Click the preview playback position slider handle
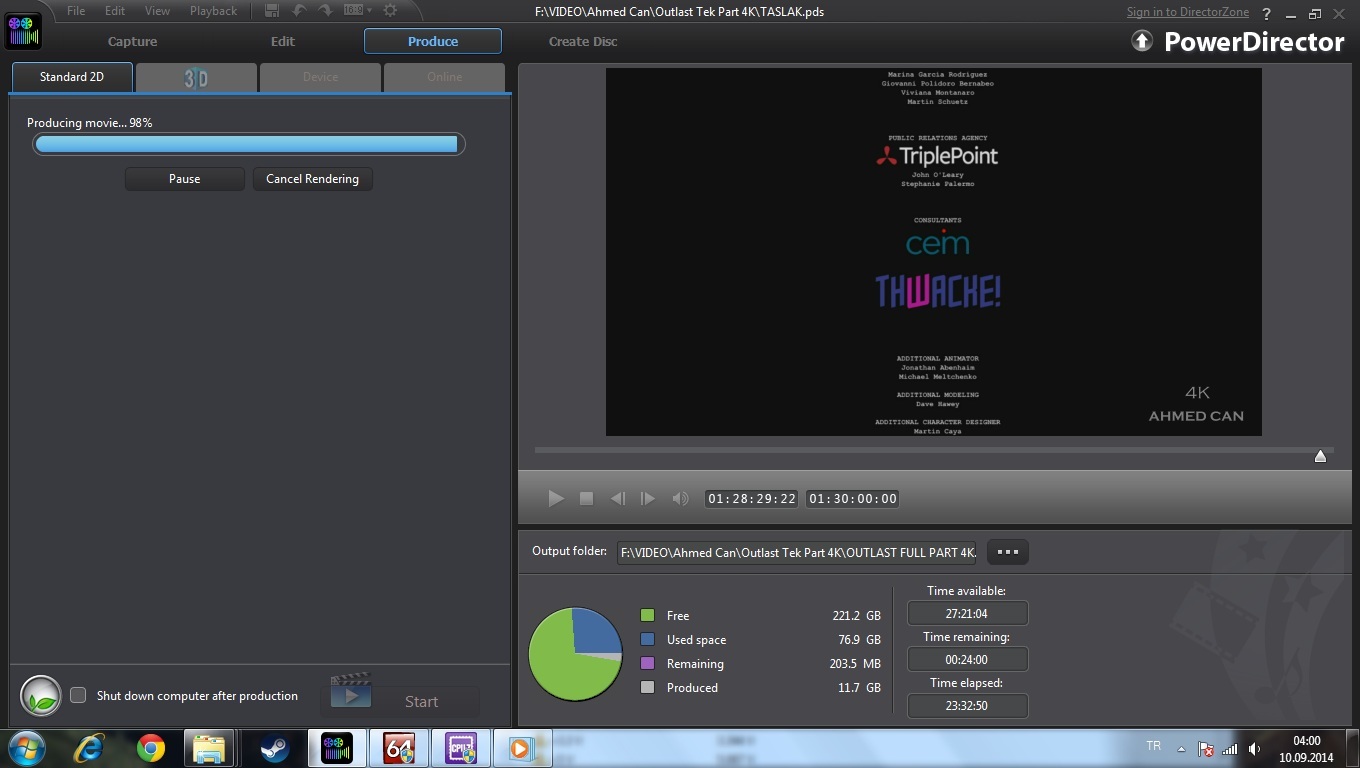The image size is (1360, 768). tap(1320, 456)
